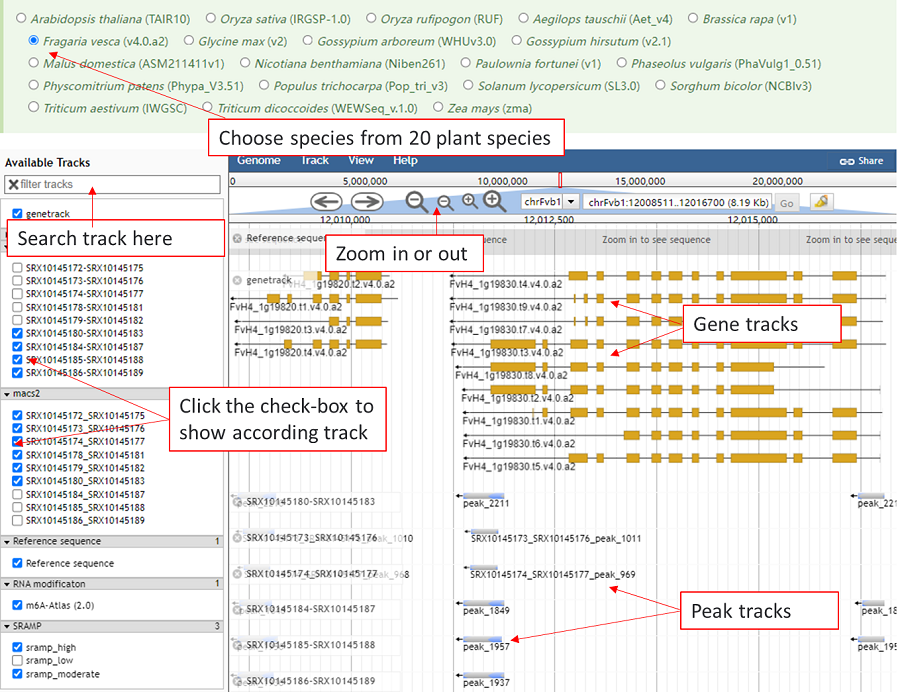900x692 pixels.
Task: Close the genetrack track with its X icon
Action: (x=238, y=281)
